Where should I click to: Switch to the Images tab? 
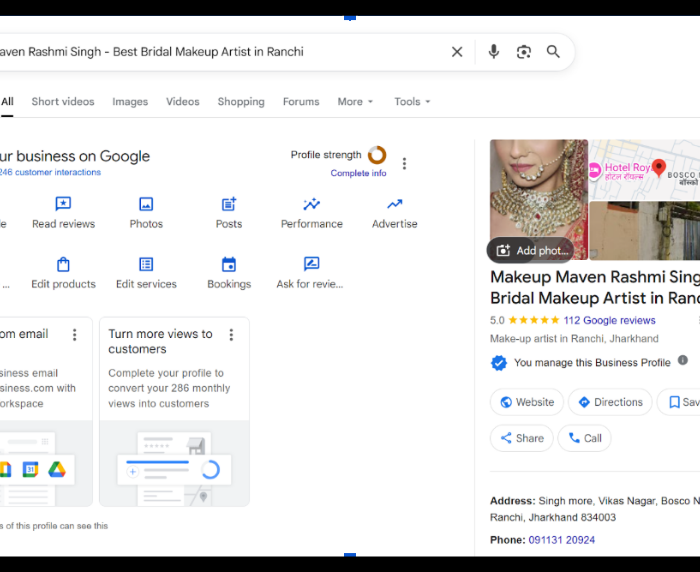click(130, 102)
